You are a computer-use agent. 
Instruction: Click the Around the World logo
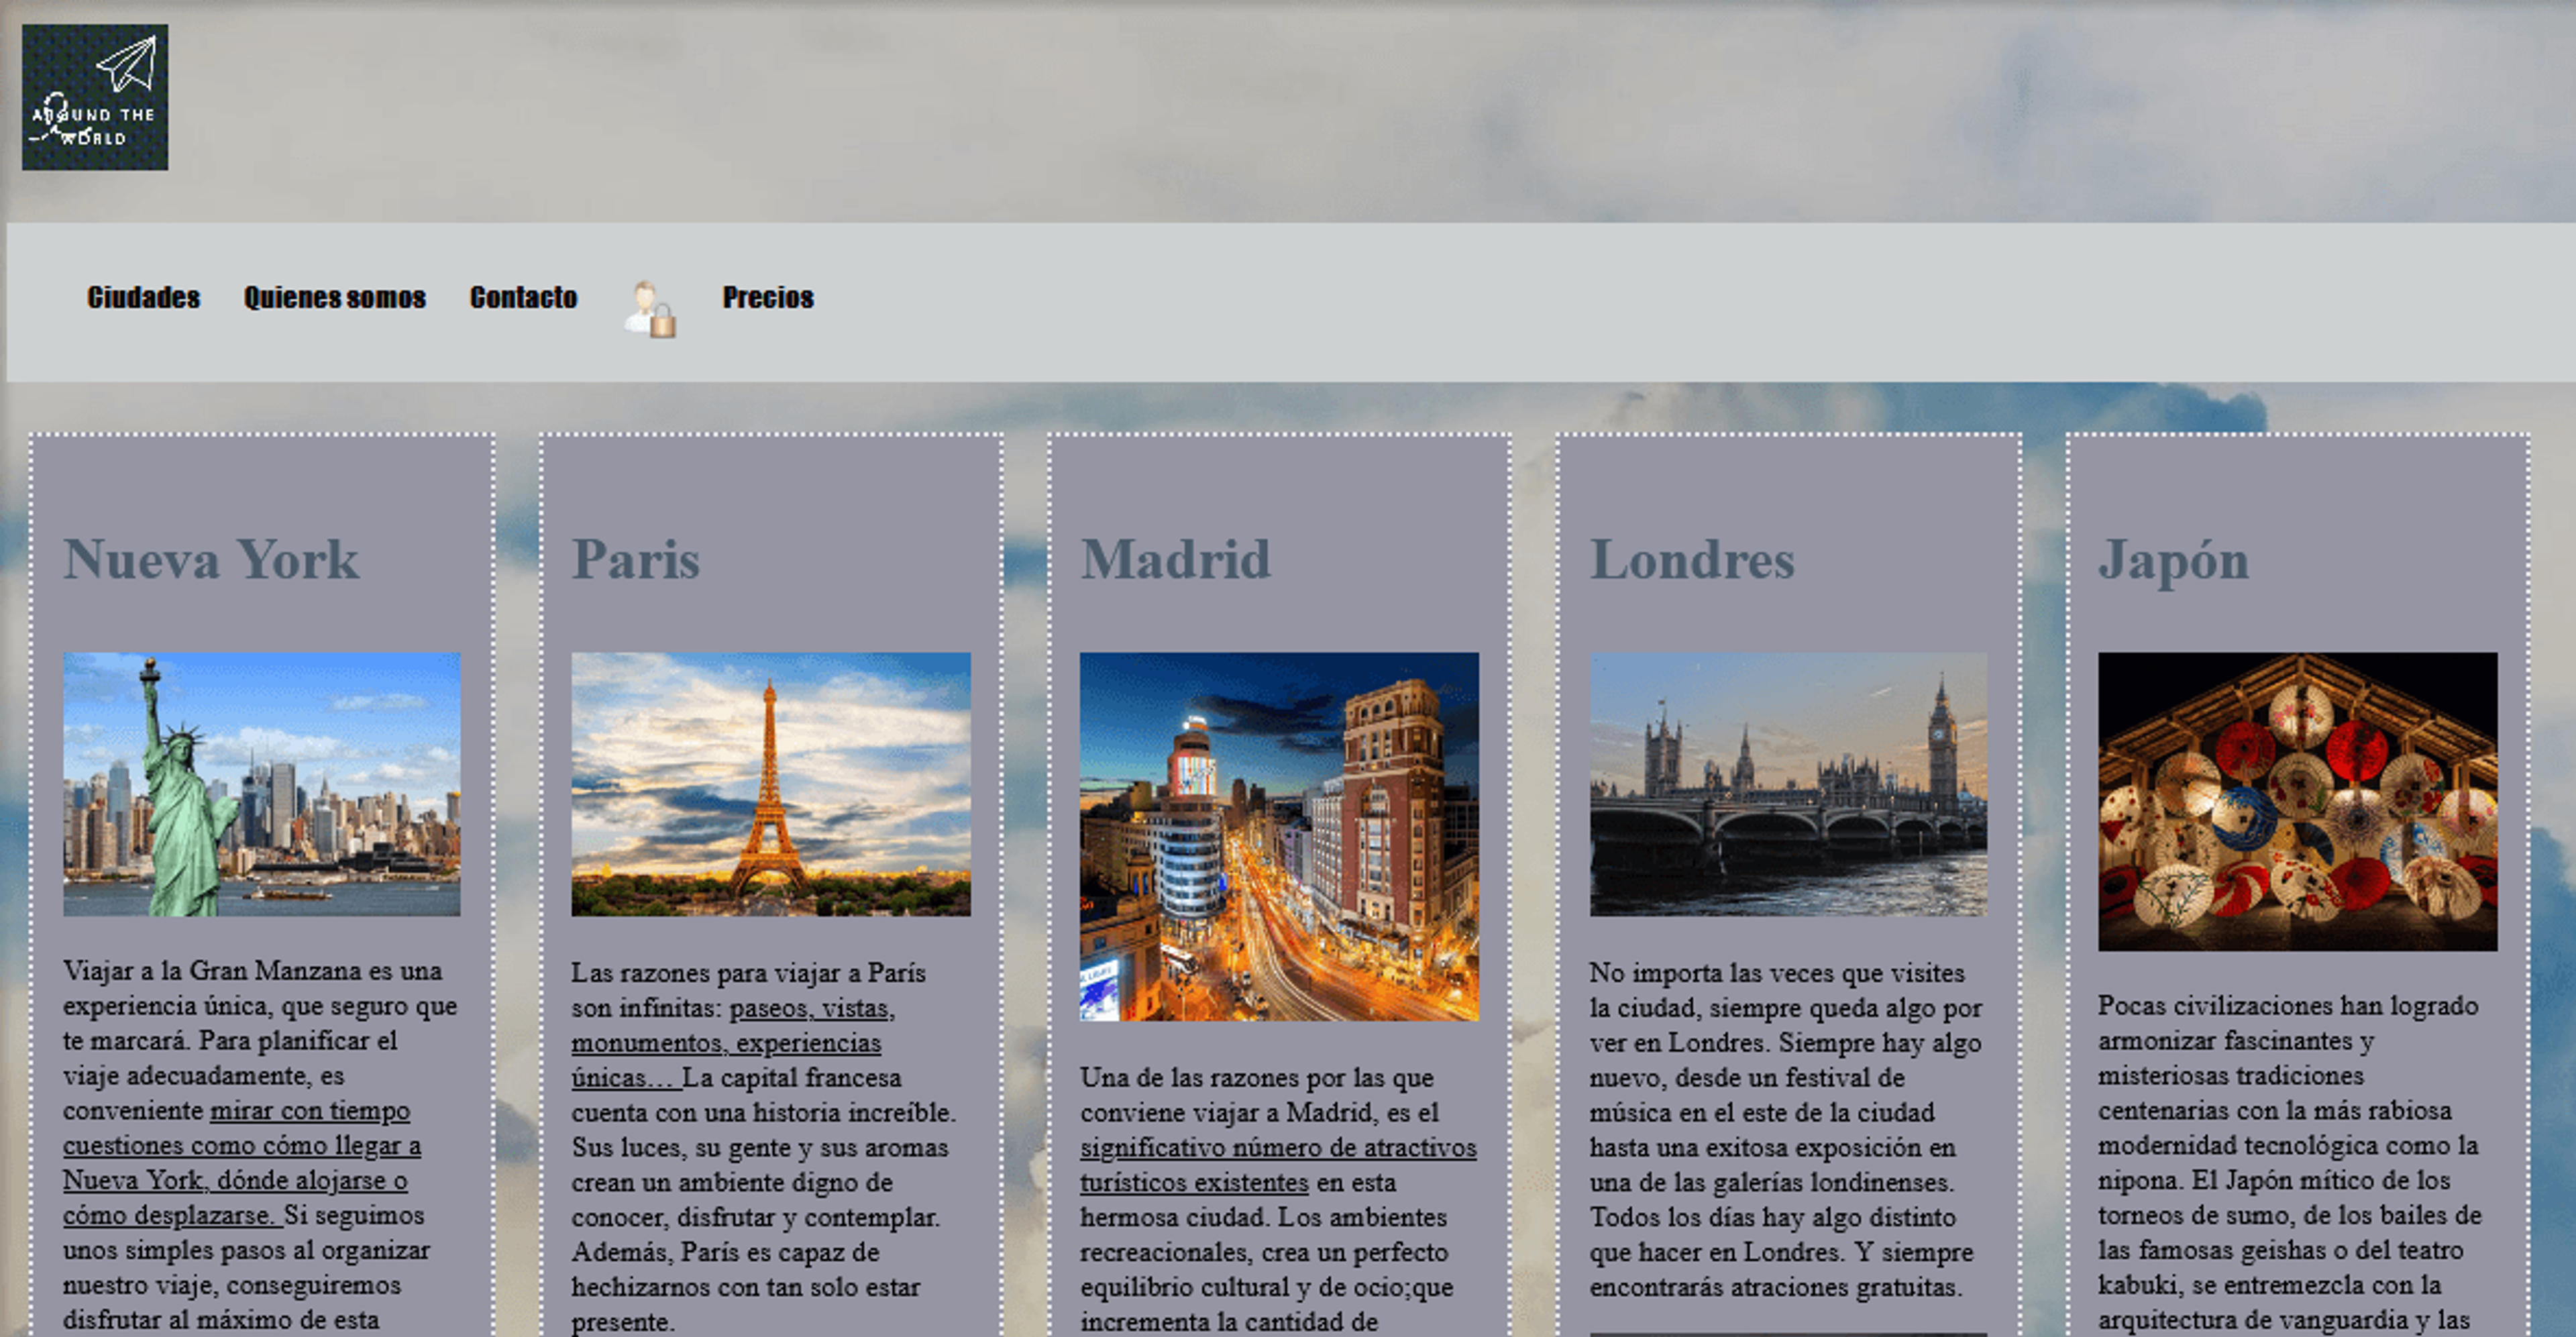pos(95,97)
